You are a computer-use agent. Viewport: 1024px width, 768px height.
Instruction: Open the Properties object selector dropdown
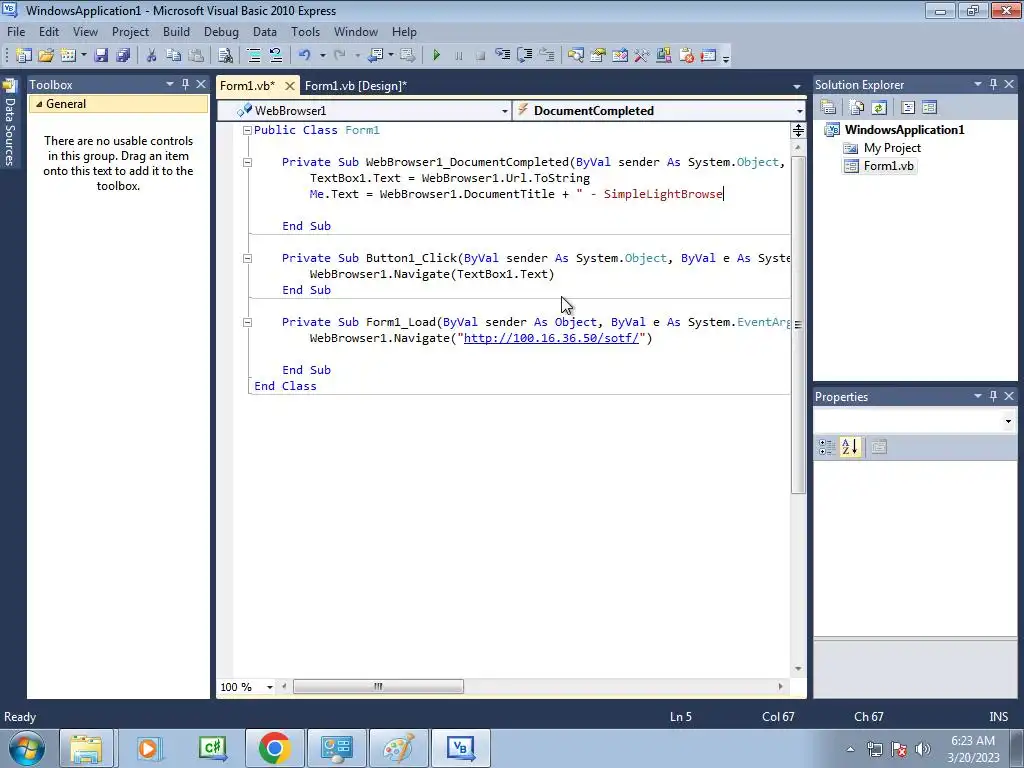tap(1008, 421)
